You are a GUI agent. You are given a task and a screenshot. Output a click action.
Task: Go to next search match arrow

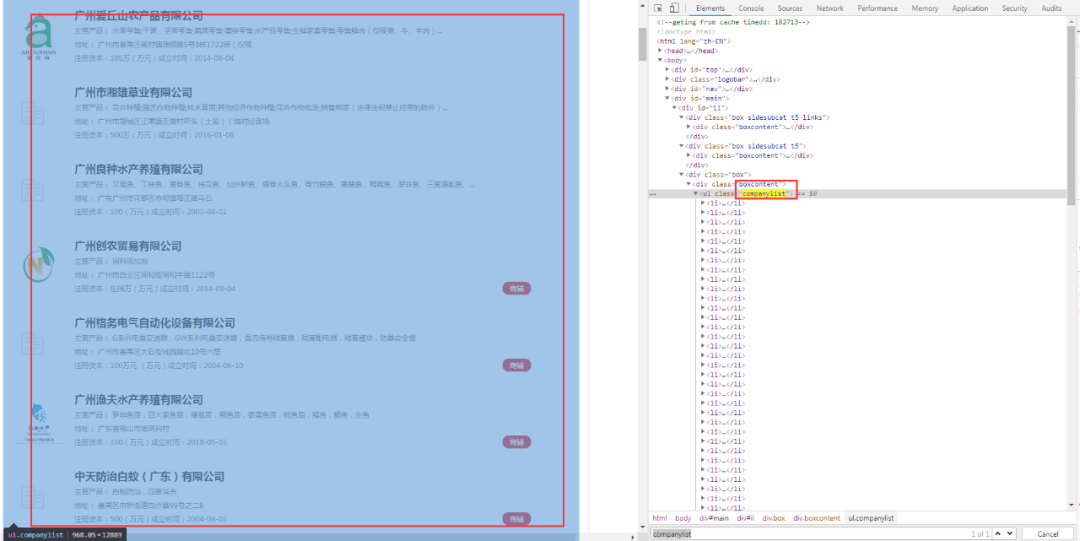coord(1010,534)
